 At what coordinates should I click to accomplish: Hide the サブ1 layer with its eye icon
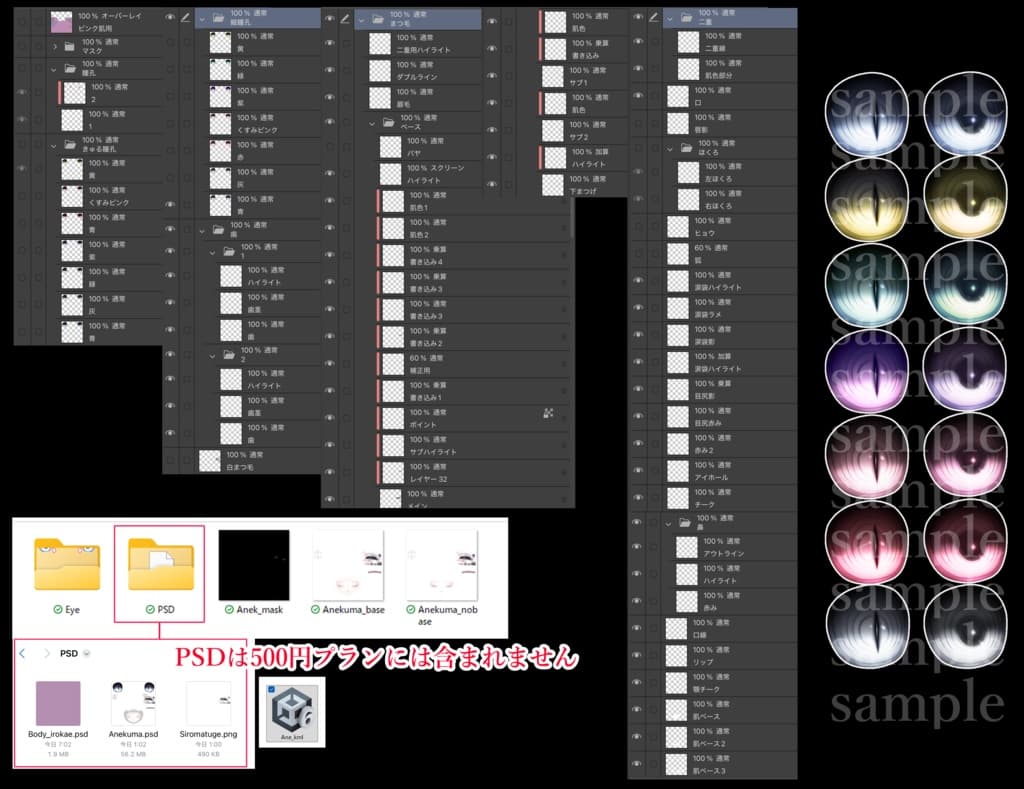[492, 76]
